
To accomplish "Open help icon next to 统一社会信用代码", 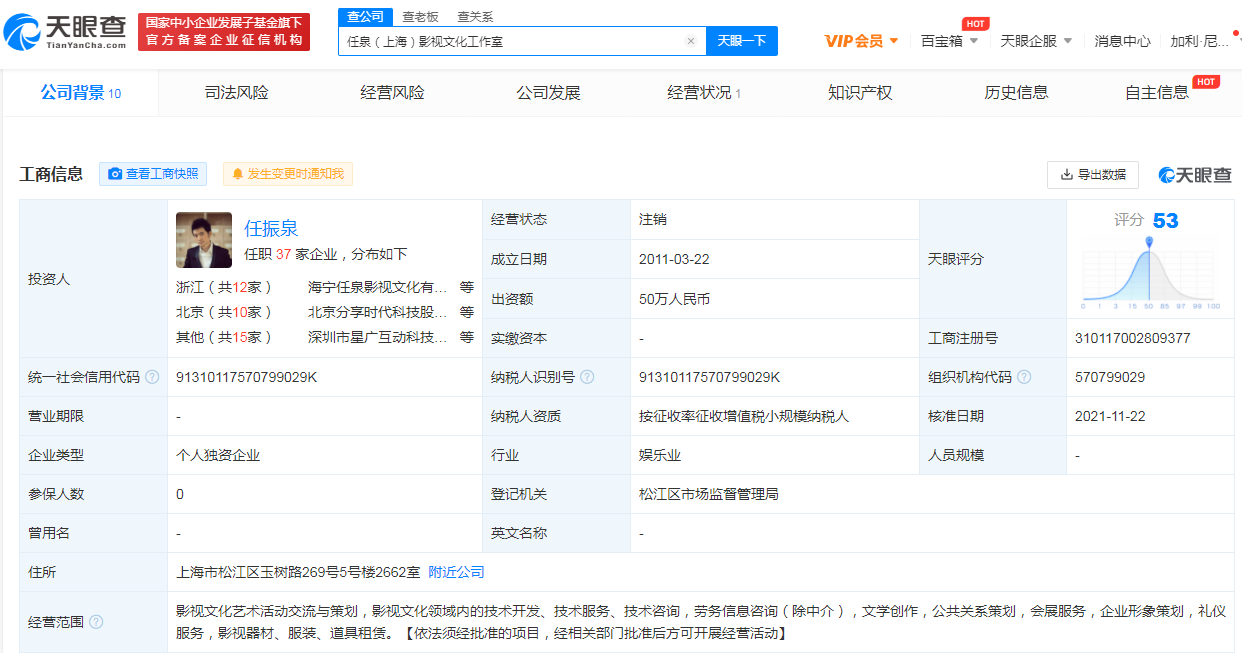I will point(152,377).
